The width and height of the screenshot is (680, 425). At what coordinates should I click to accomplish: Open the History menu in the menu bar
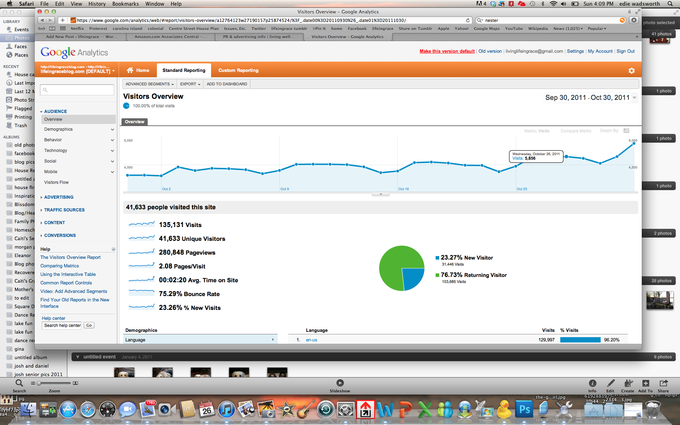click(x=97, y=3)
